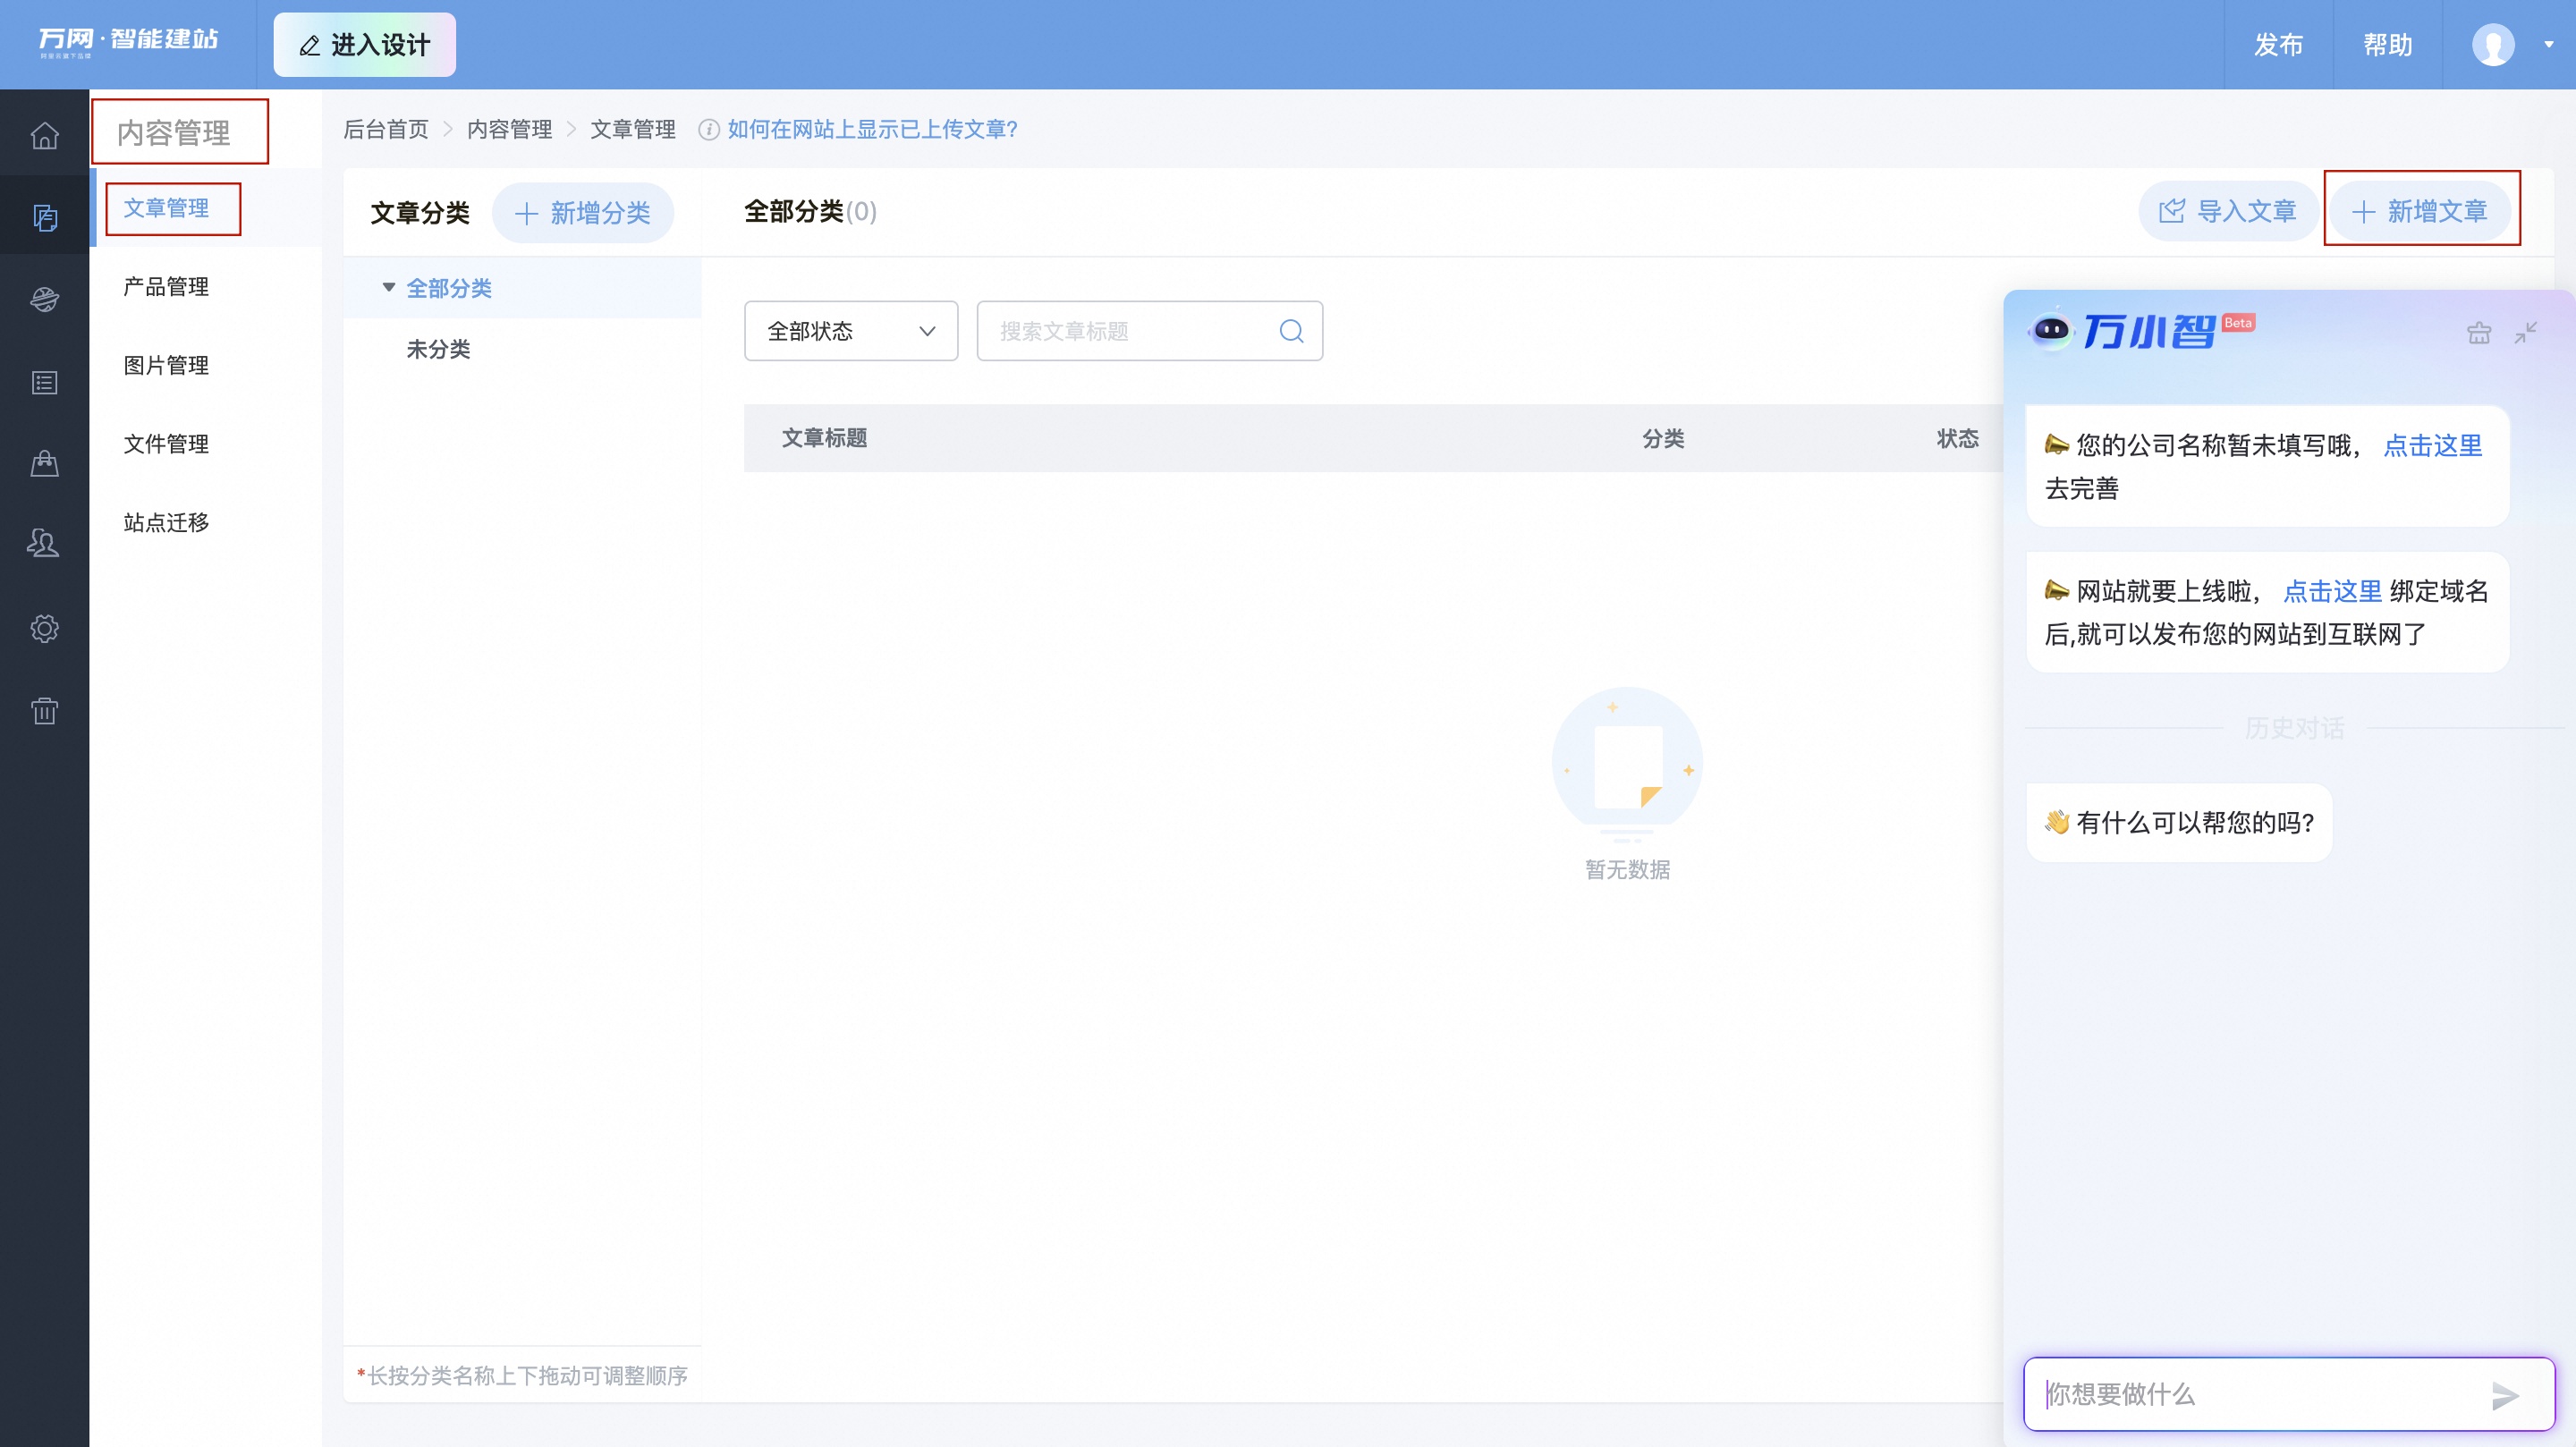Go to 后台首页 breadcrumb
The image size is (2576, 1447).
pos(385,129)
